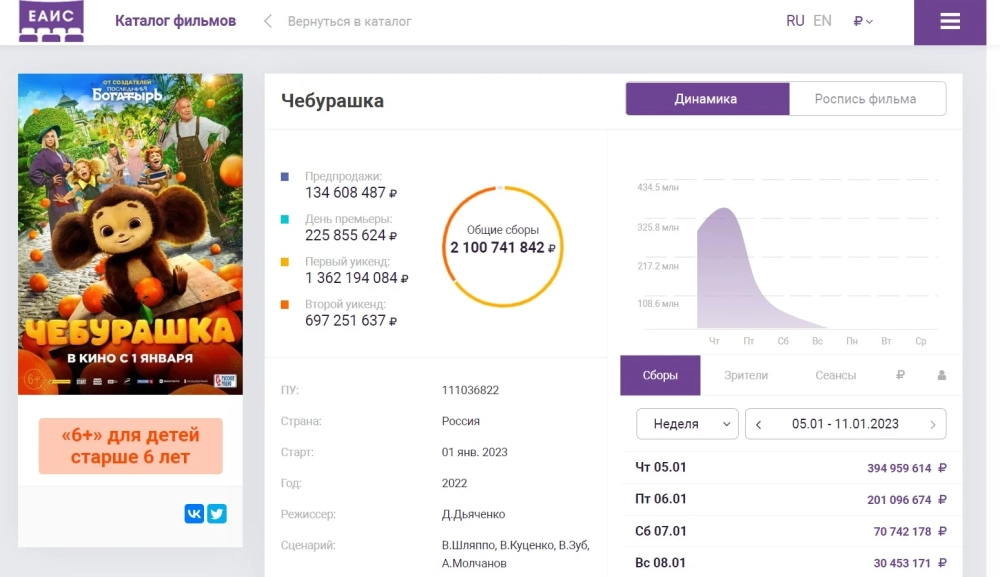This screenshot has width=1000, height=577.
Task: Share via Twitter icon
Action: 217,514
